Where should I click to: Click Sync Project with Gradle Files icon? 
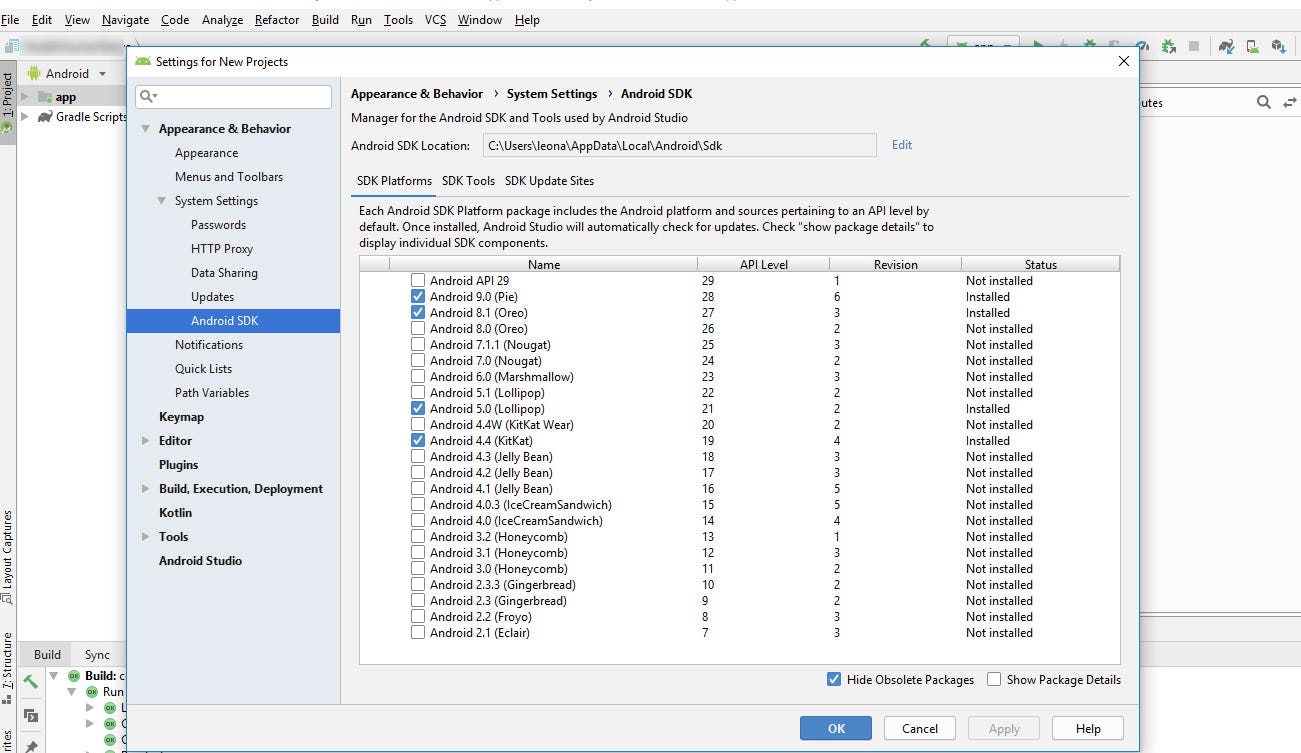(x=1226, y=46)
